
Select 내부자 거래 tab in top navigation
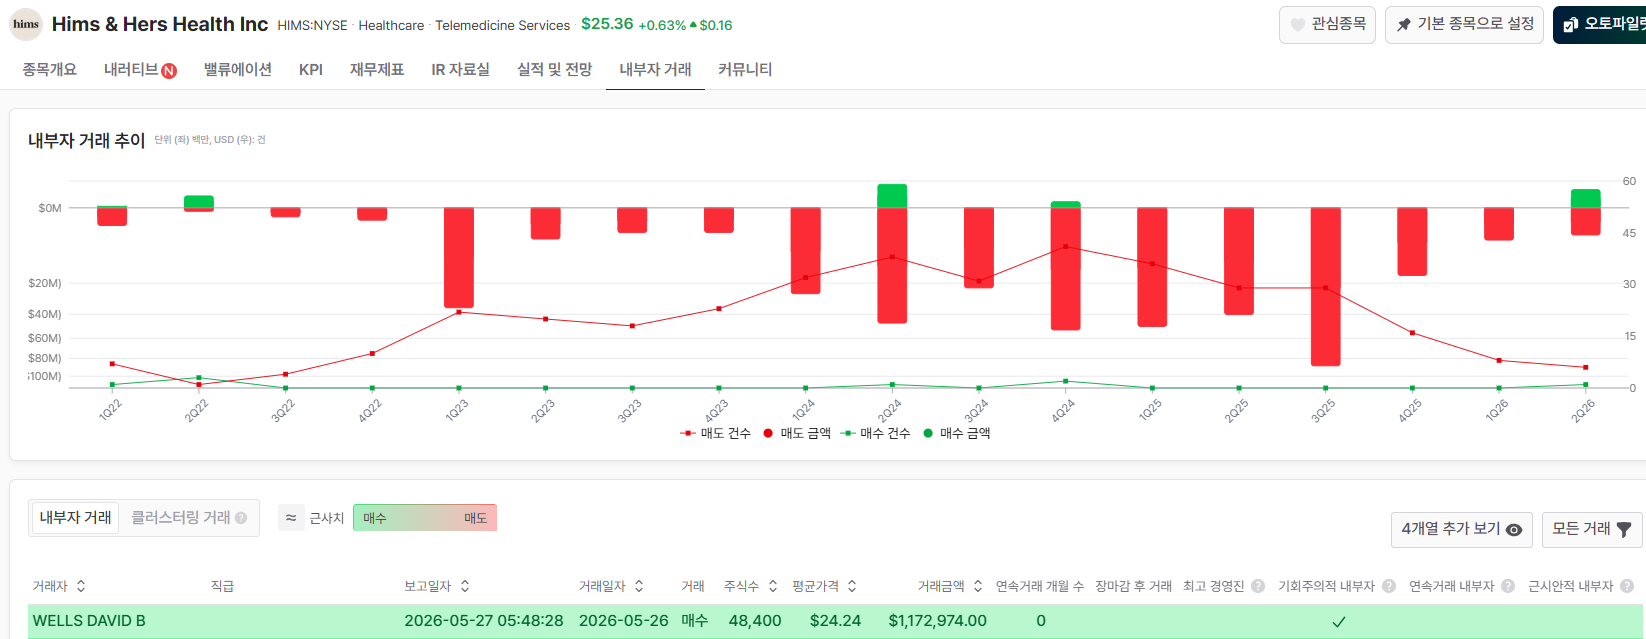[655, 69]
